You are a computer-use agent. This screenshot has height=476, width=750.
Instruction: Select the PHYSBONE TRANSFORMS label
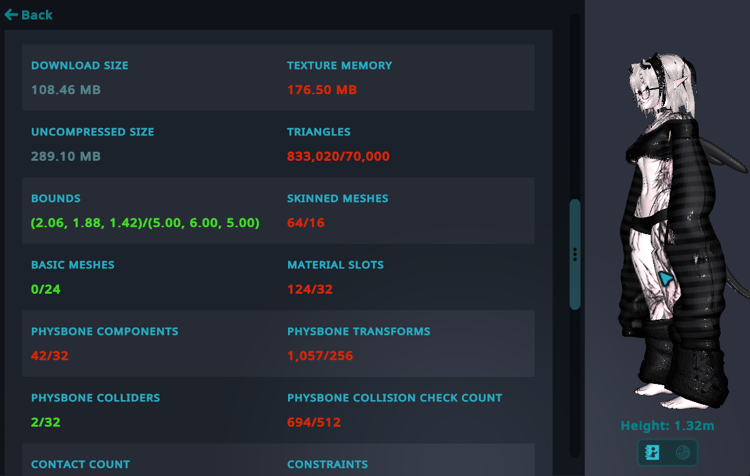pyautogui.click(x=359, y=332)
